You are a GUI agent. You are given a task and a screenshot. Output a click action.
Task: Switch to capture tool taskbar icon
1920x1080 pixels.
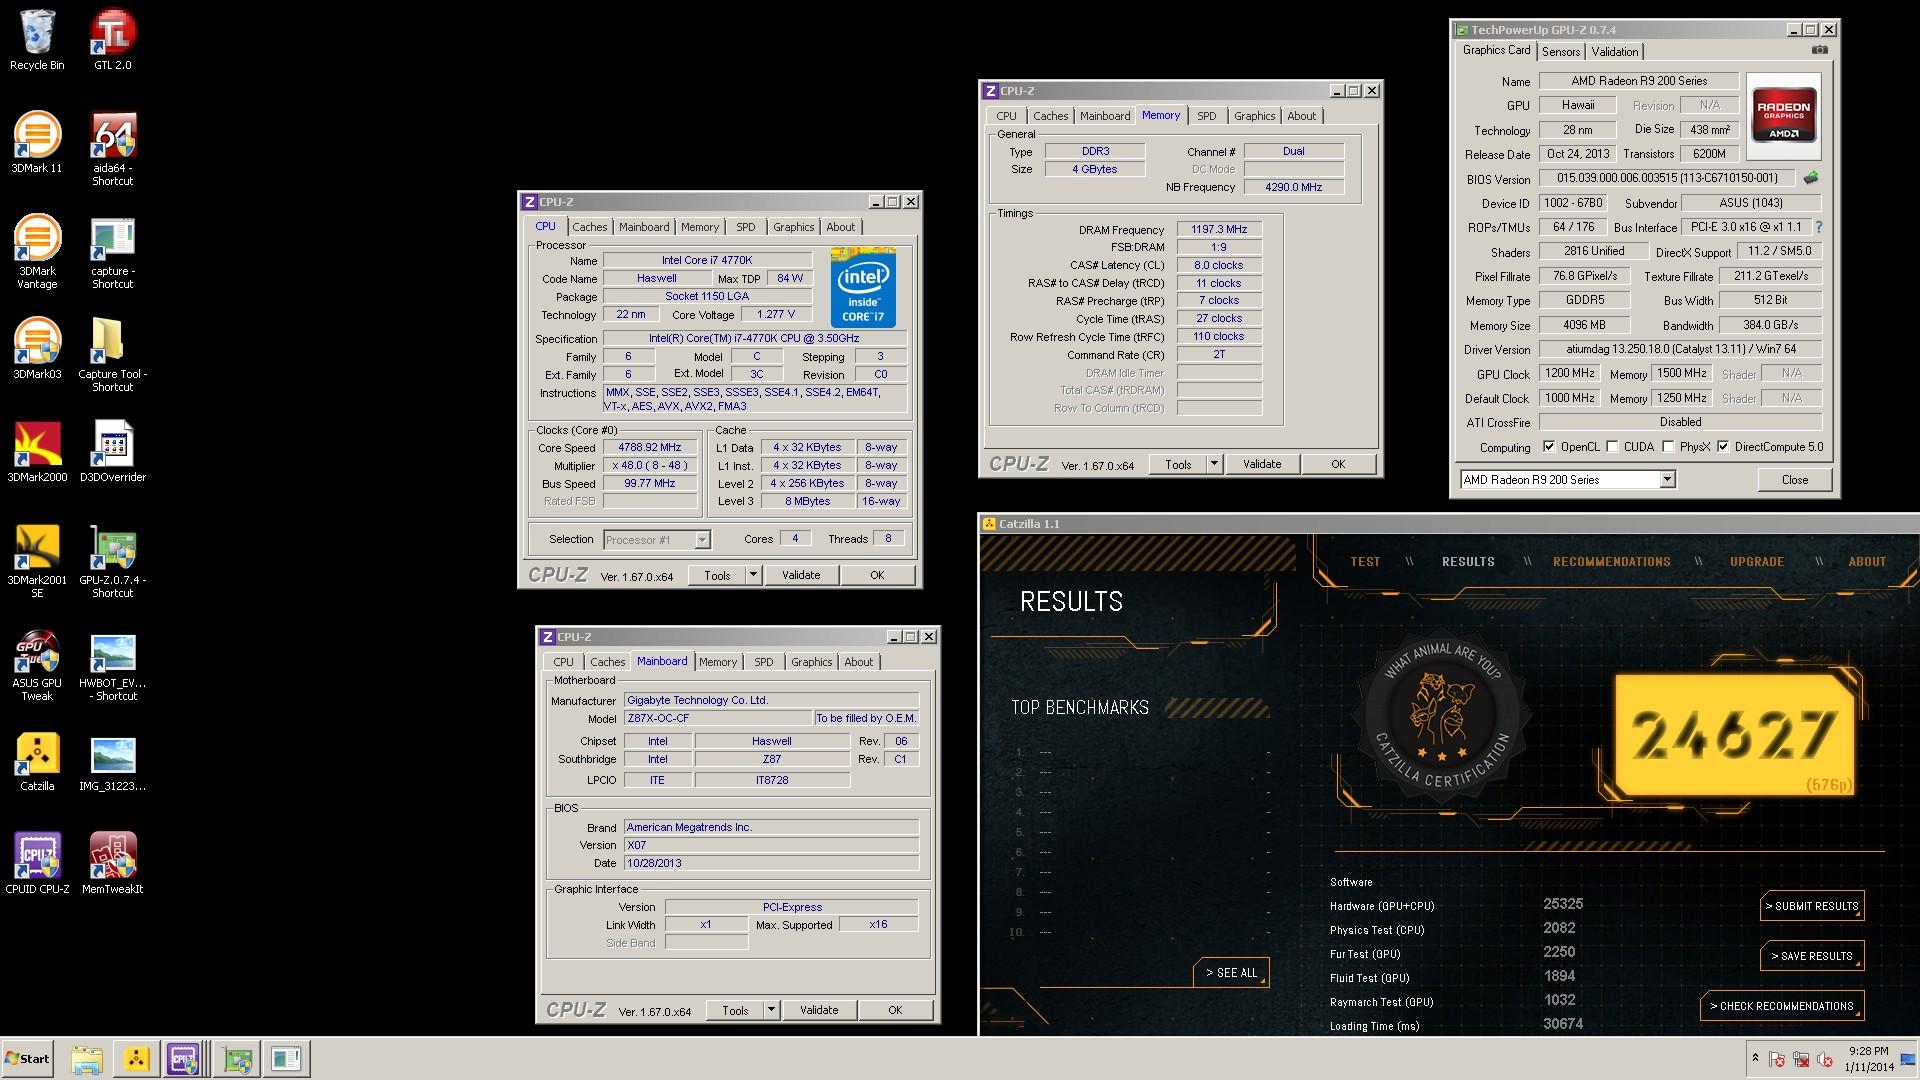pos(286,1059)
